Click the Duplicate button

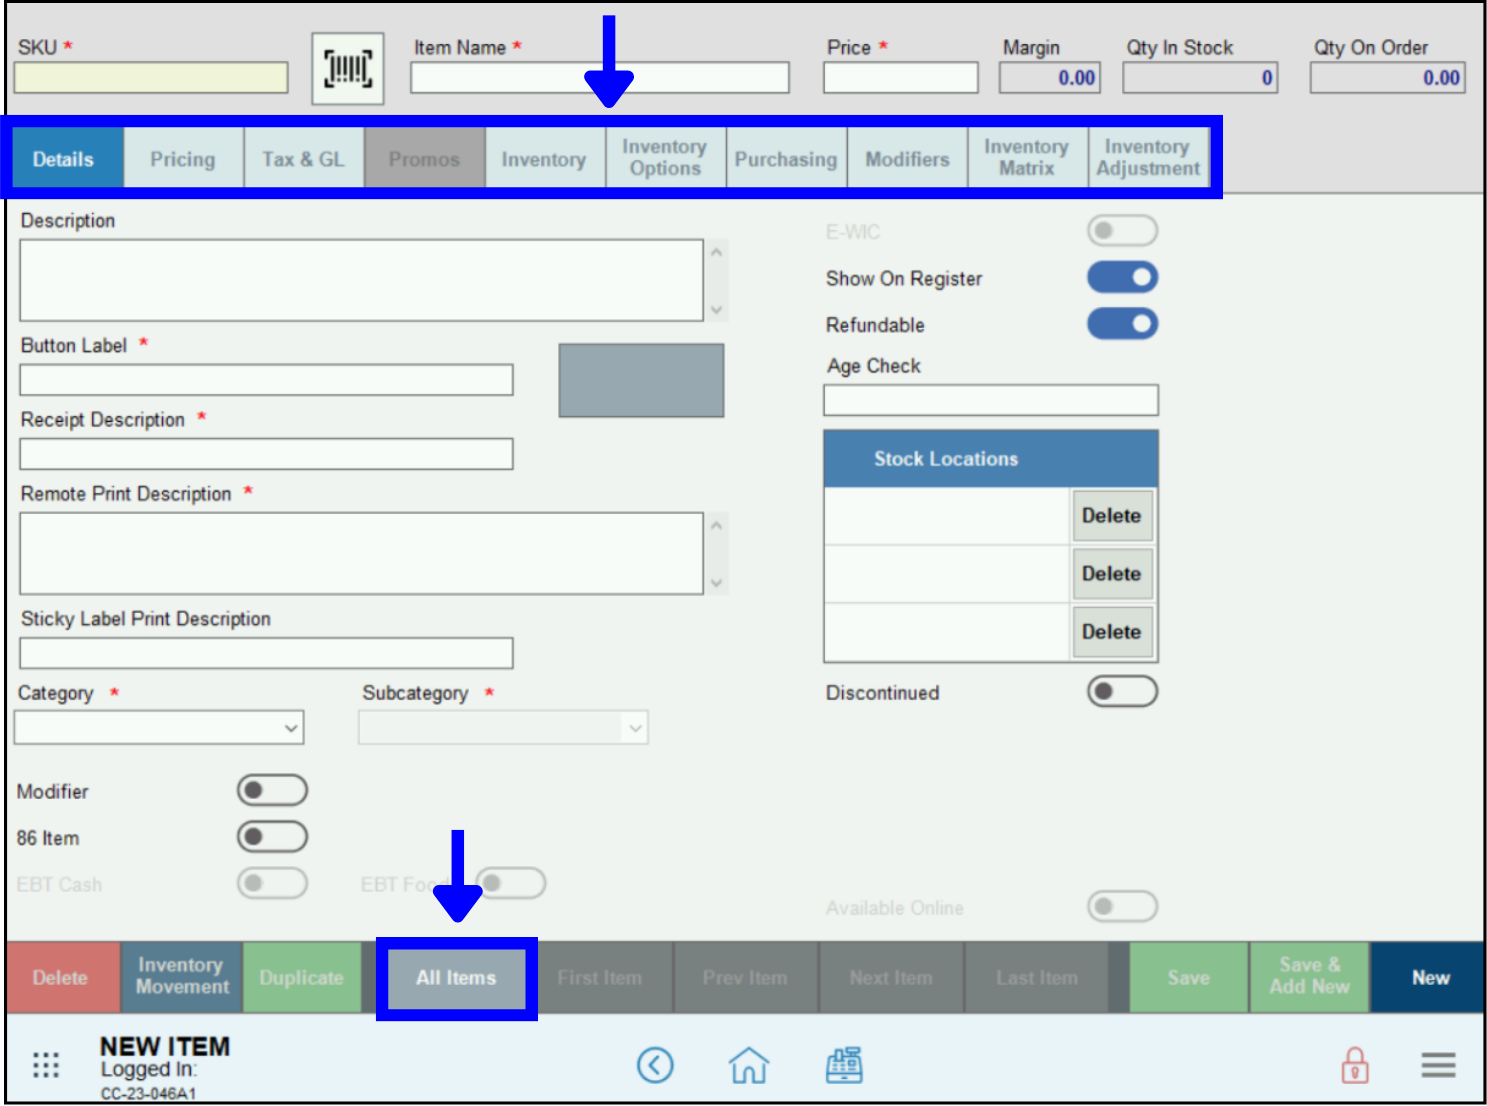(302, 977)
